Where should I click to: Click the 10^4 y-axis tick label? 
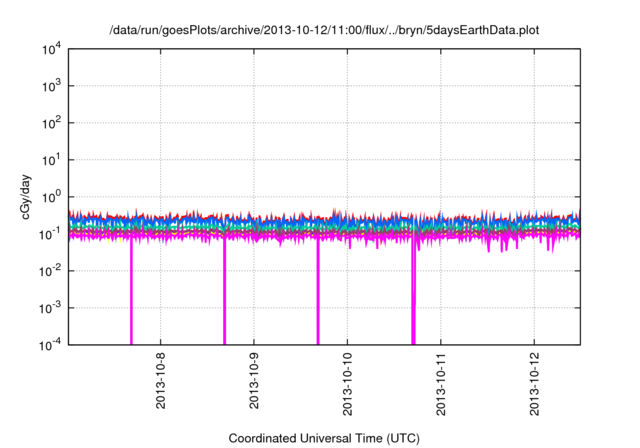click(51, 49)
